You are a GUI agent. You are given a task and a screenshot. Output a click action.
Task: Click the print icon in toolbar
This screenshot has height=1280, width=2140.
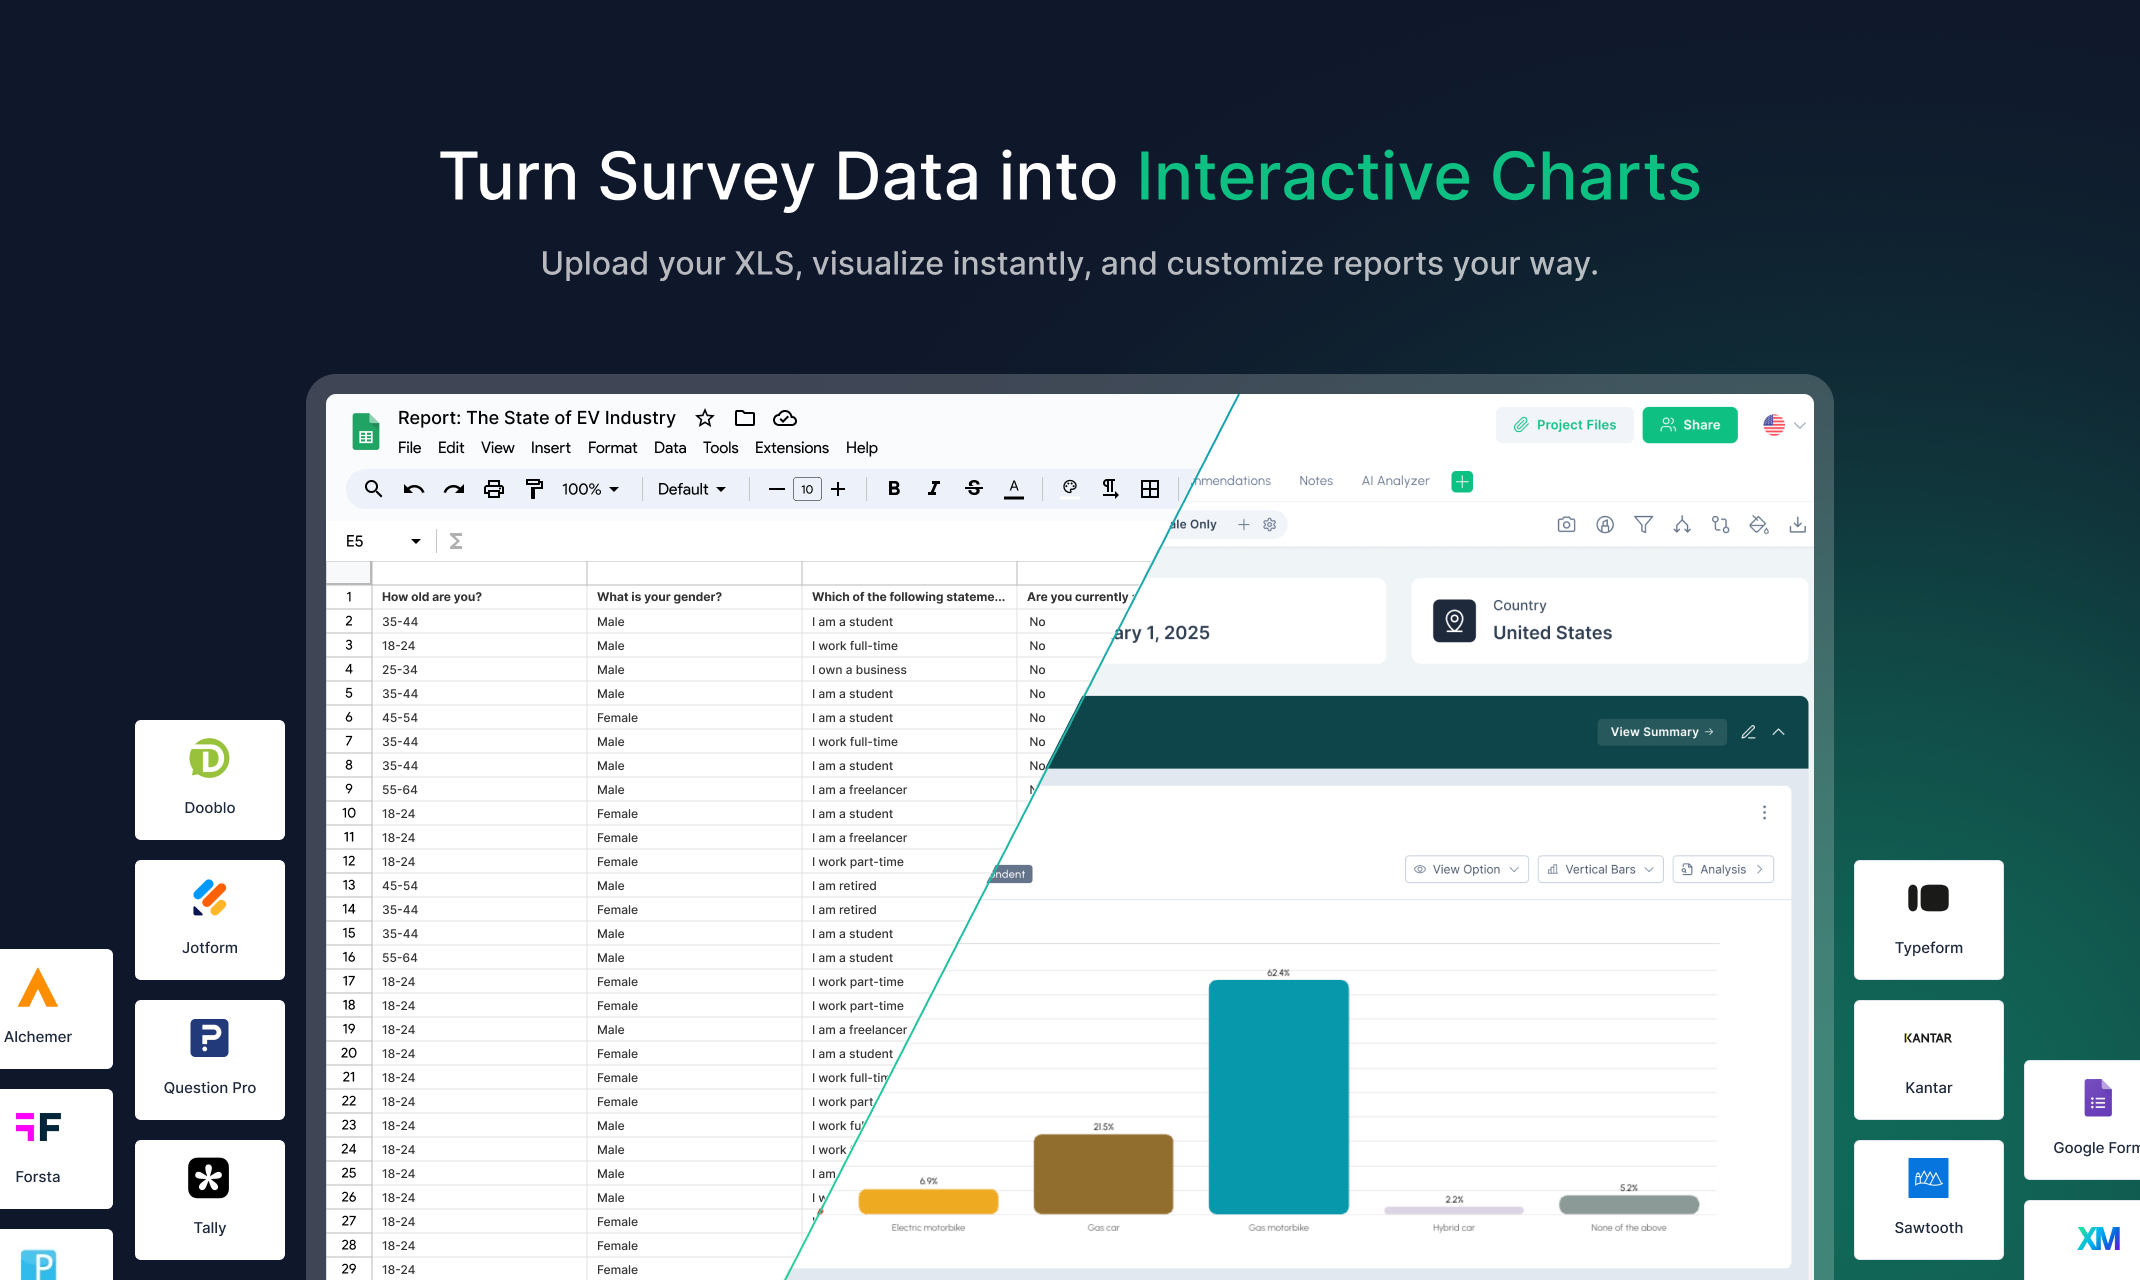click(x=493, y=489)
